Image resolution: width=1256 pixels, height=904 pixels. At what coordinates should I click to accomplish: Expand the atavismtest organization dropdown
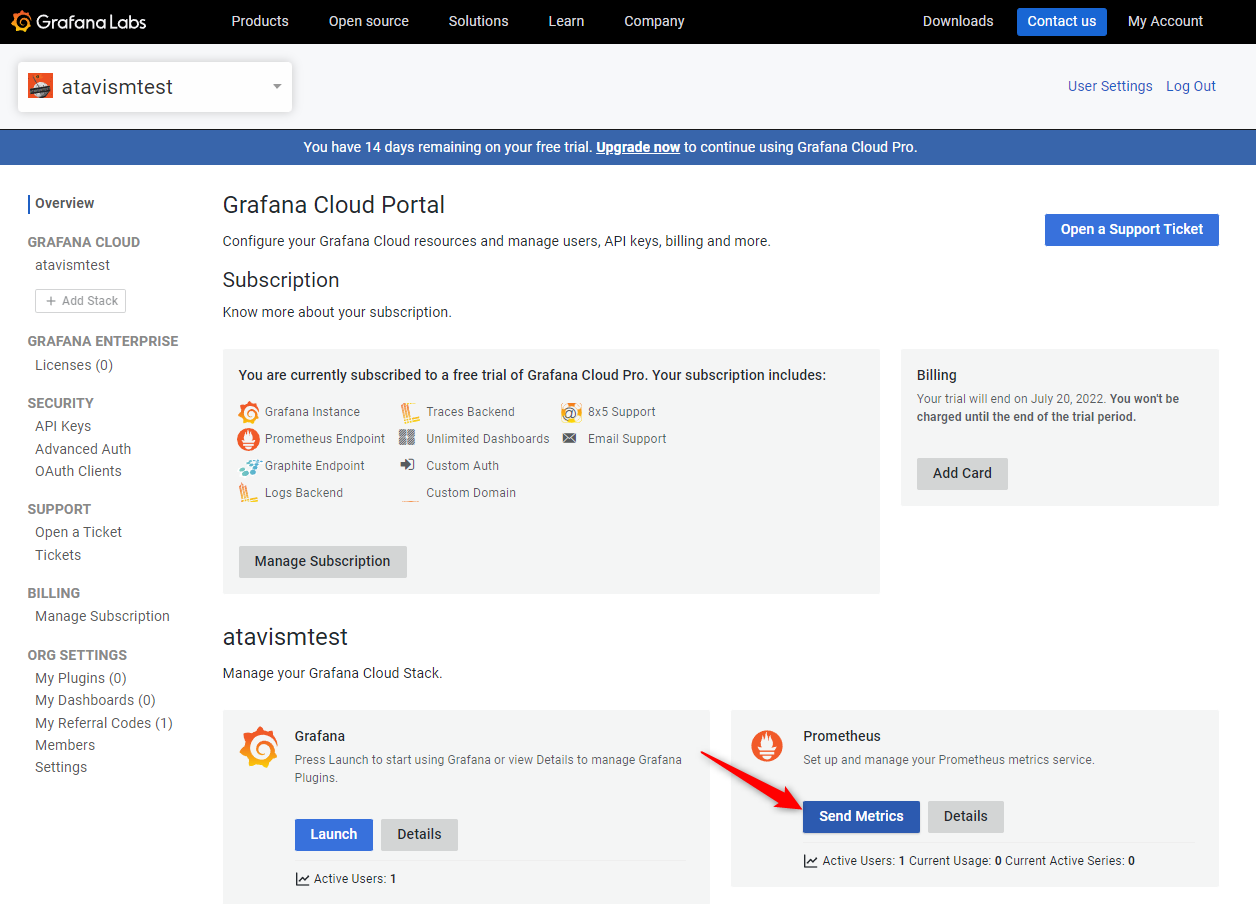pos(277,87)
